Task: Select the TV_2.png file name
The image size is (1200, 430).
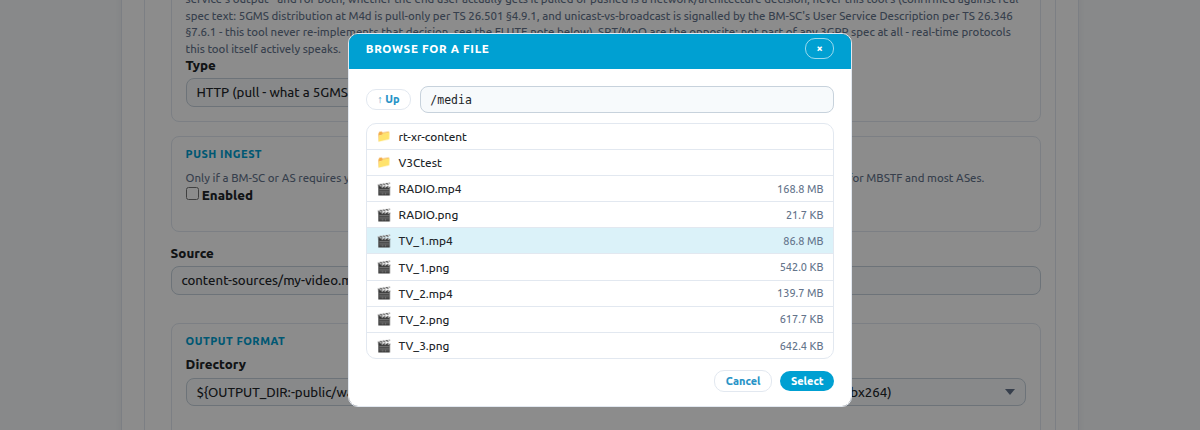Action: [424, 319]
